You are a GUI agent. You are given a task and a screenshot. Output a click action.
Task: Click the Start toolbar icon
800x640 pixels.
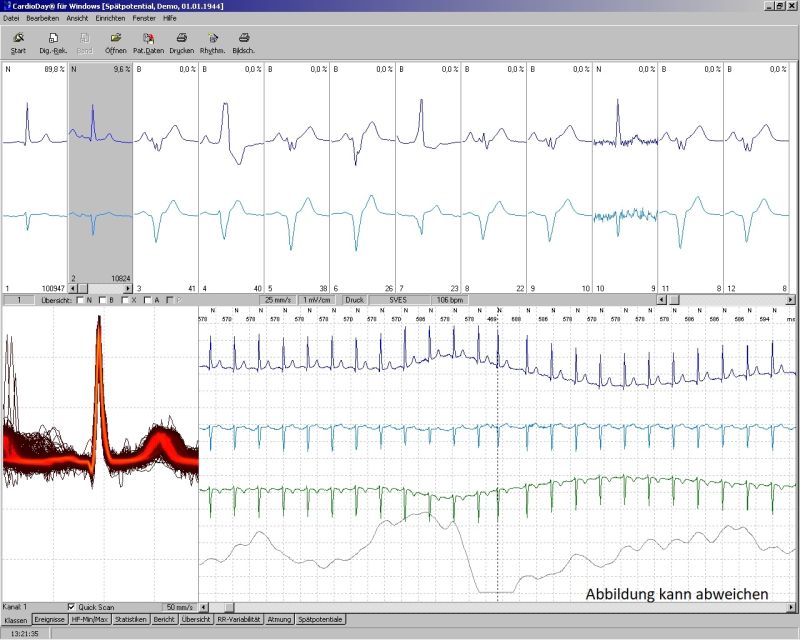(x=18, y=42)
